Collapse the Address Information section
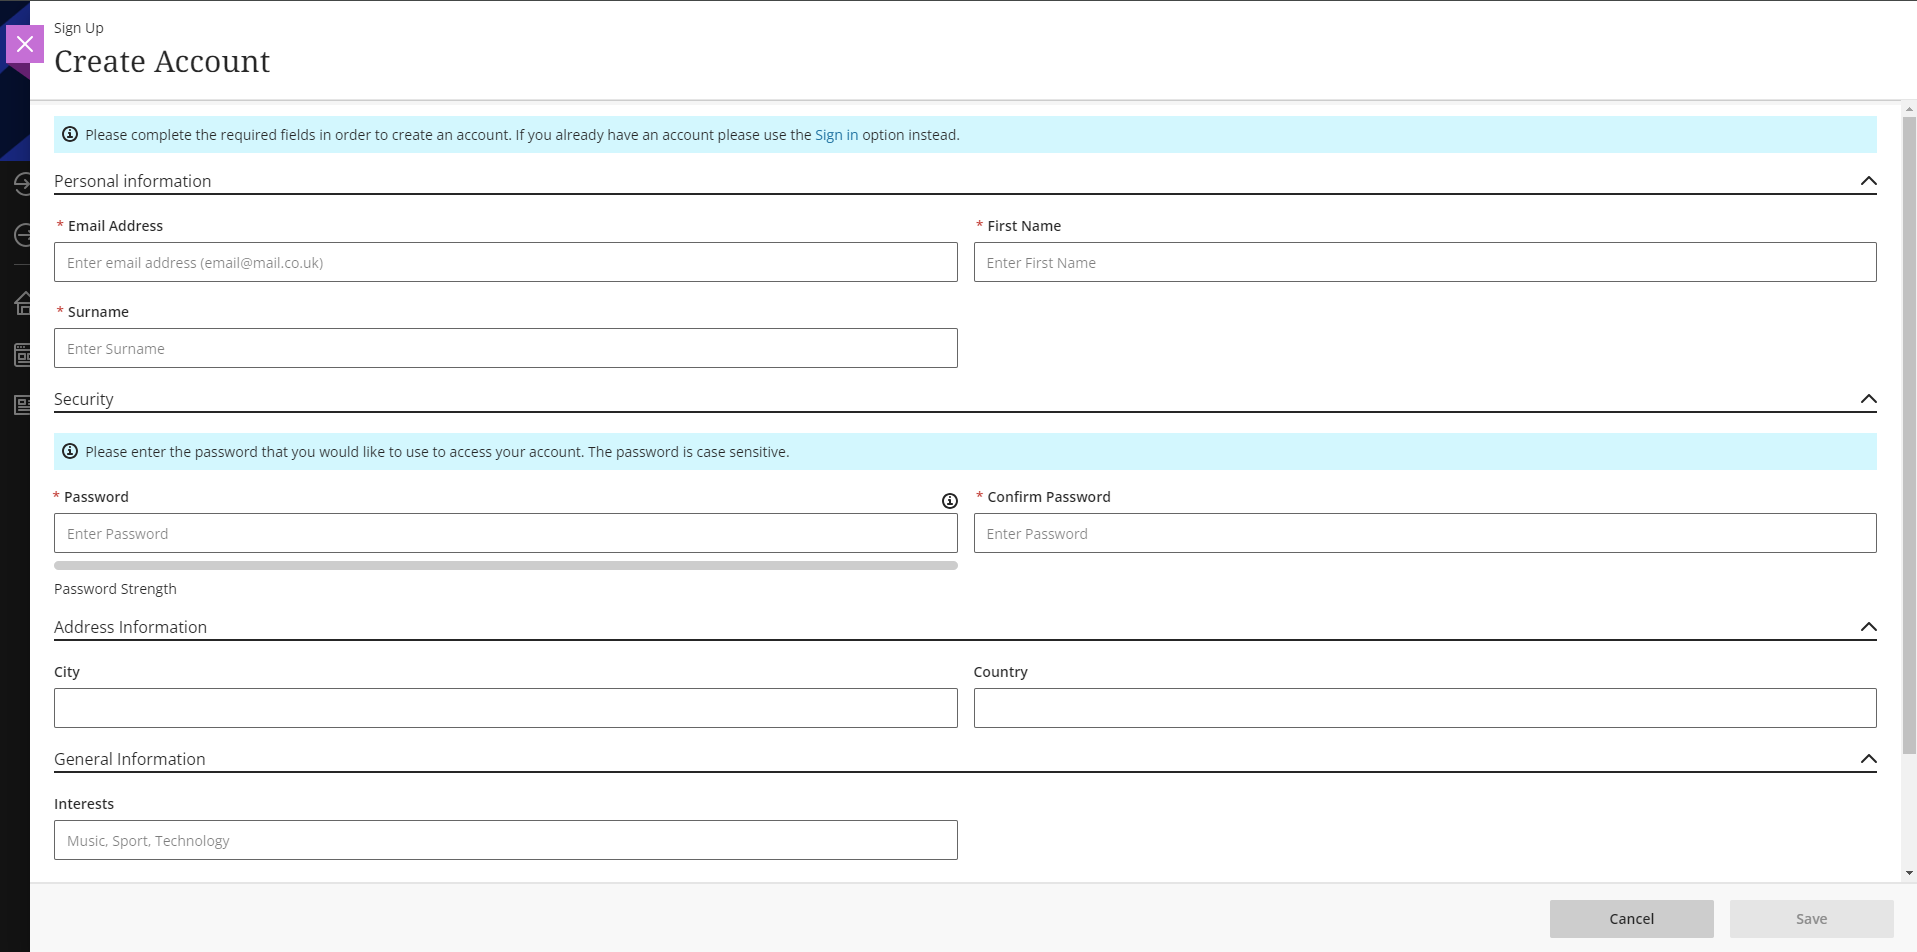1917x952 pixels. pos(1867,627)
